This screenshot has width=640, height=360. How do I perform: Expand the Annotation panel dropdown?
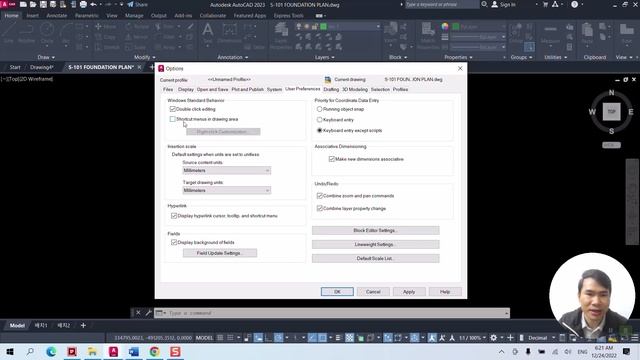(x=233, y=58)
